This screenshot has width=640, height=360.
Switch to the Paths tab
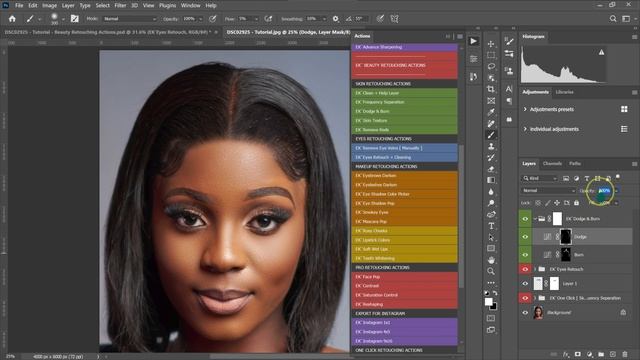[575, 164]
